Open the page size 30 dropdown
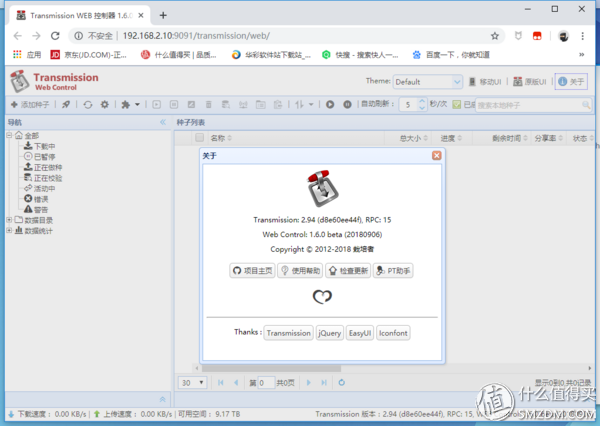Screen dimensions: 600x426 (x=192, y=382)
